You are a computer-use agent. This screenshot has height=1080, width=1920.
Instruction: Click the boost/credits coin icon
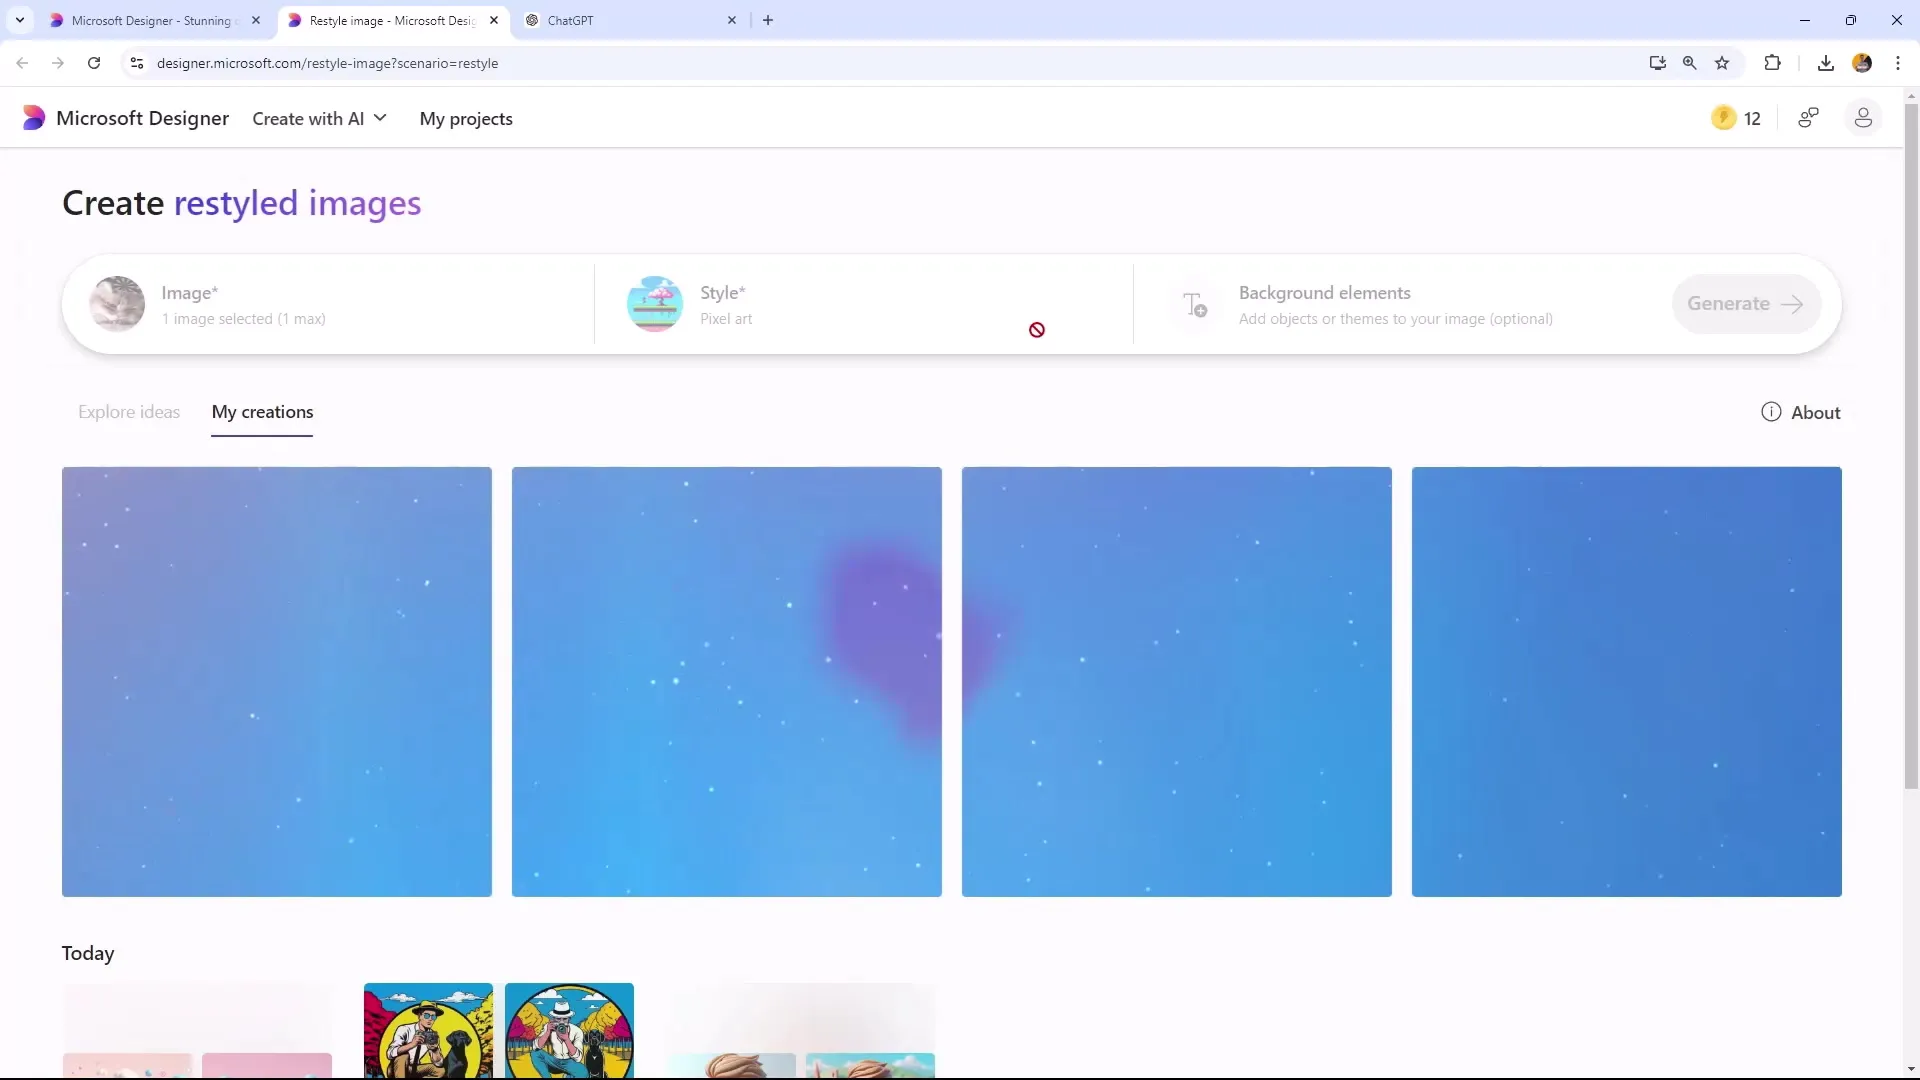click(1725, 117)
